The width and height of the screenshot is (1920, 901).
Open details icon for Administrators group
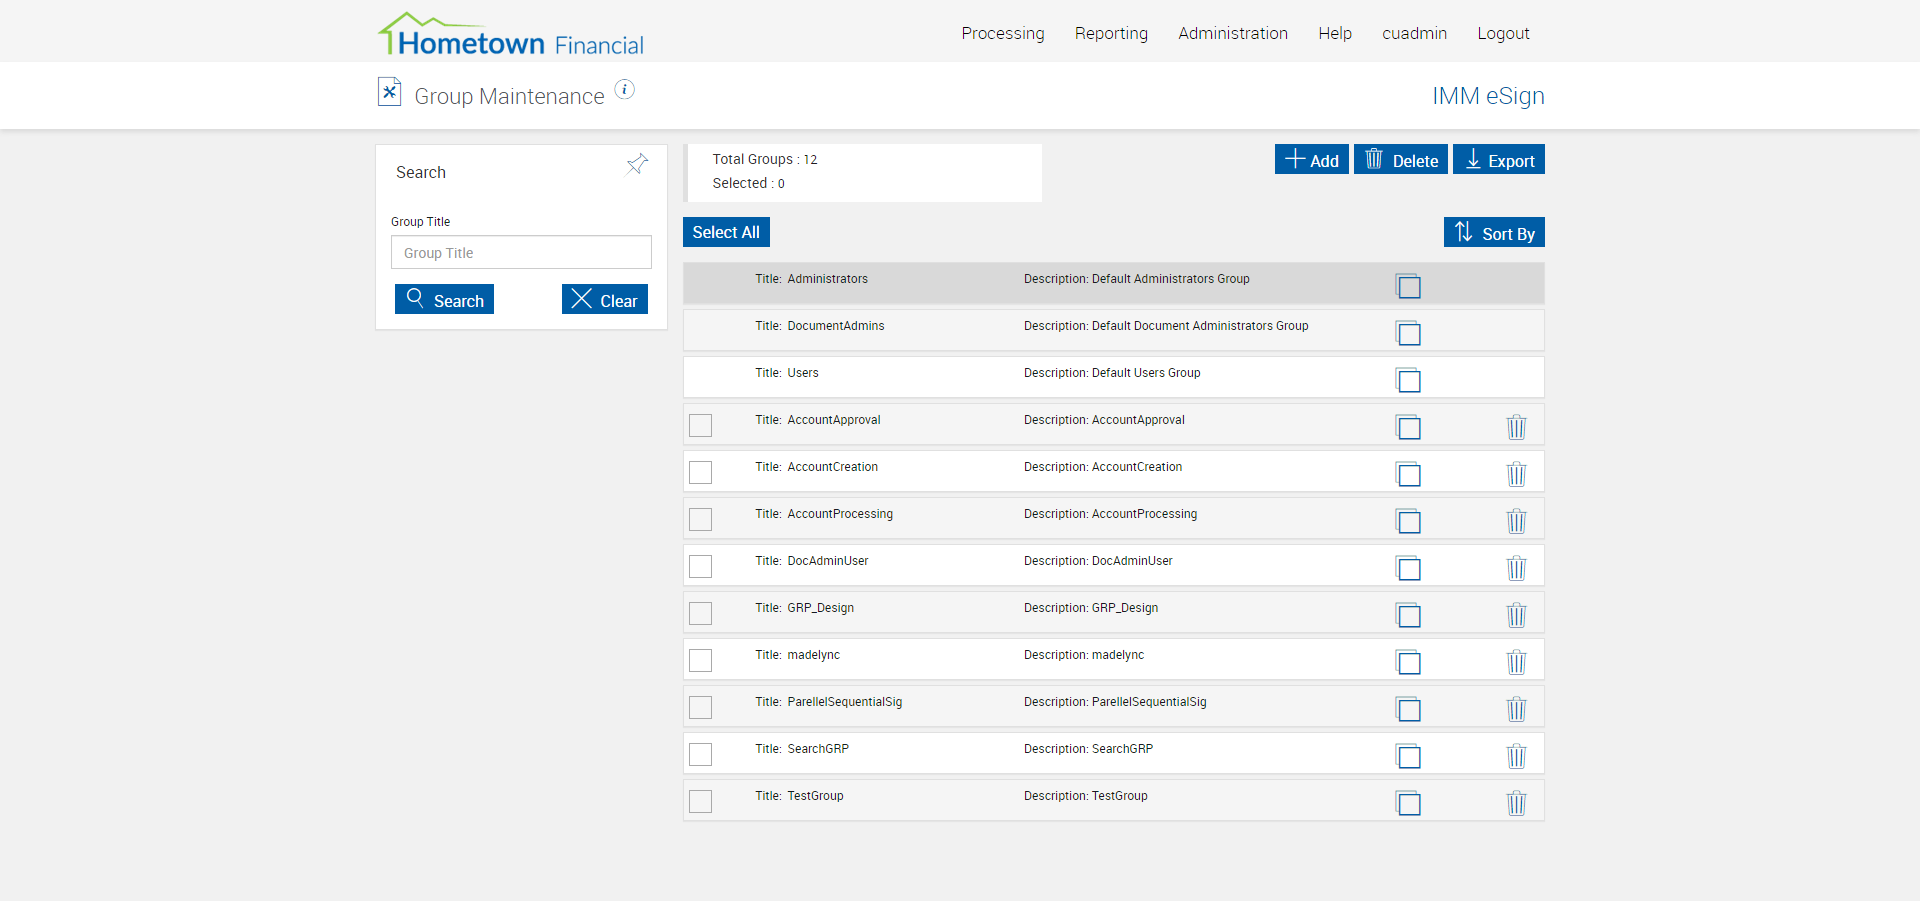coord(1408,287)
